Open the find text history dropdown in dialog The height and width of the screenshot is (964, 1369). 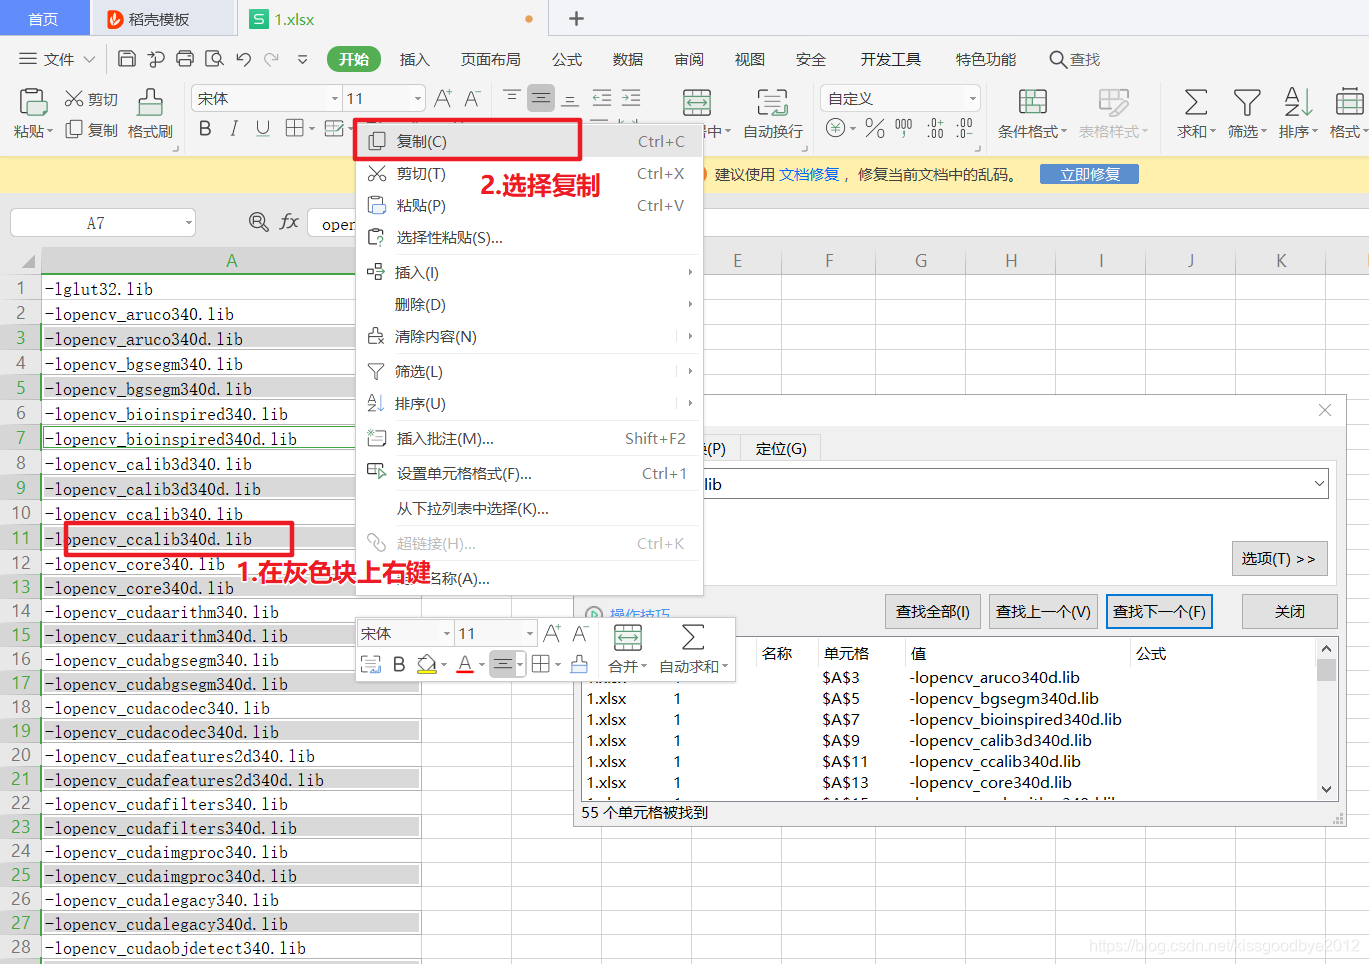point(1319,484)
